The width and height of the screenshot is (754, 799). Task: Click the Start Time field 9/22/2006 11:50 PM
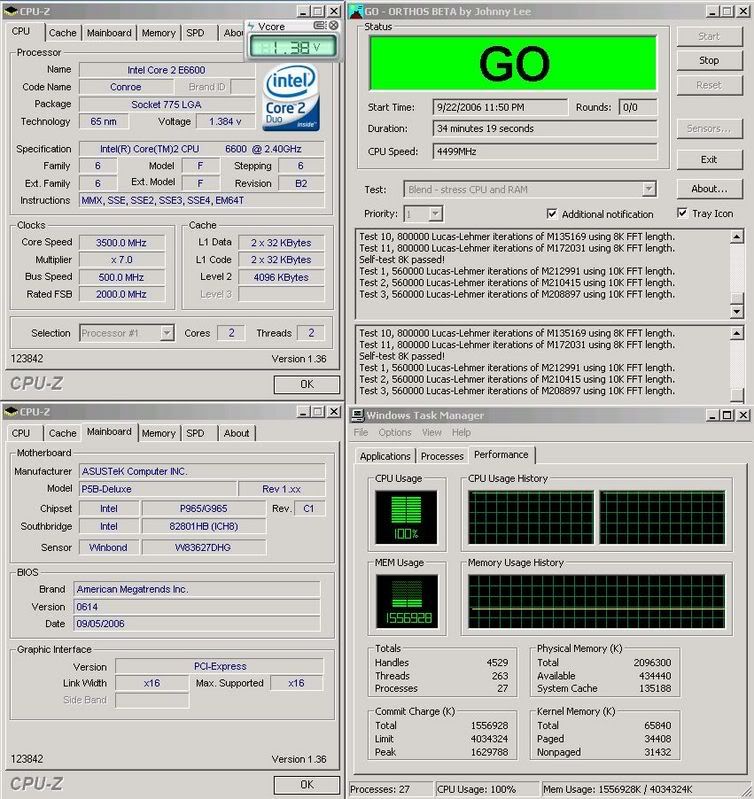tap(500, 107)
